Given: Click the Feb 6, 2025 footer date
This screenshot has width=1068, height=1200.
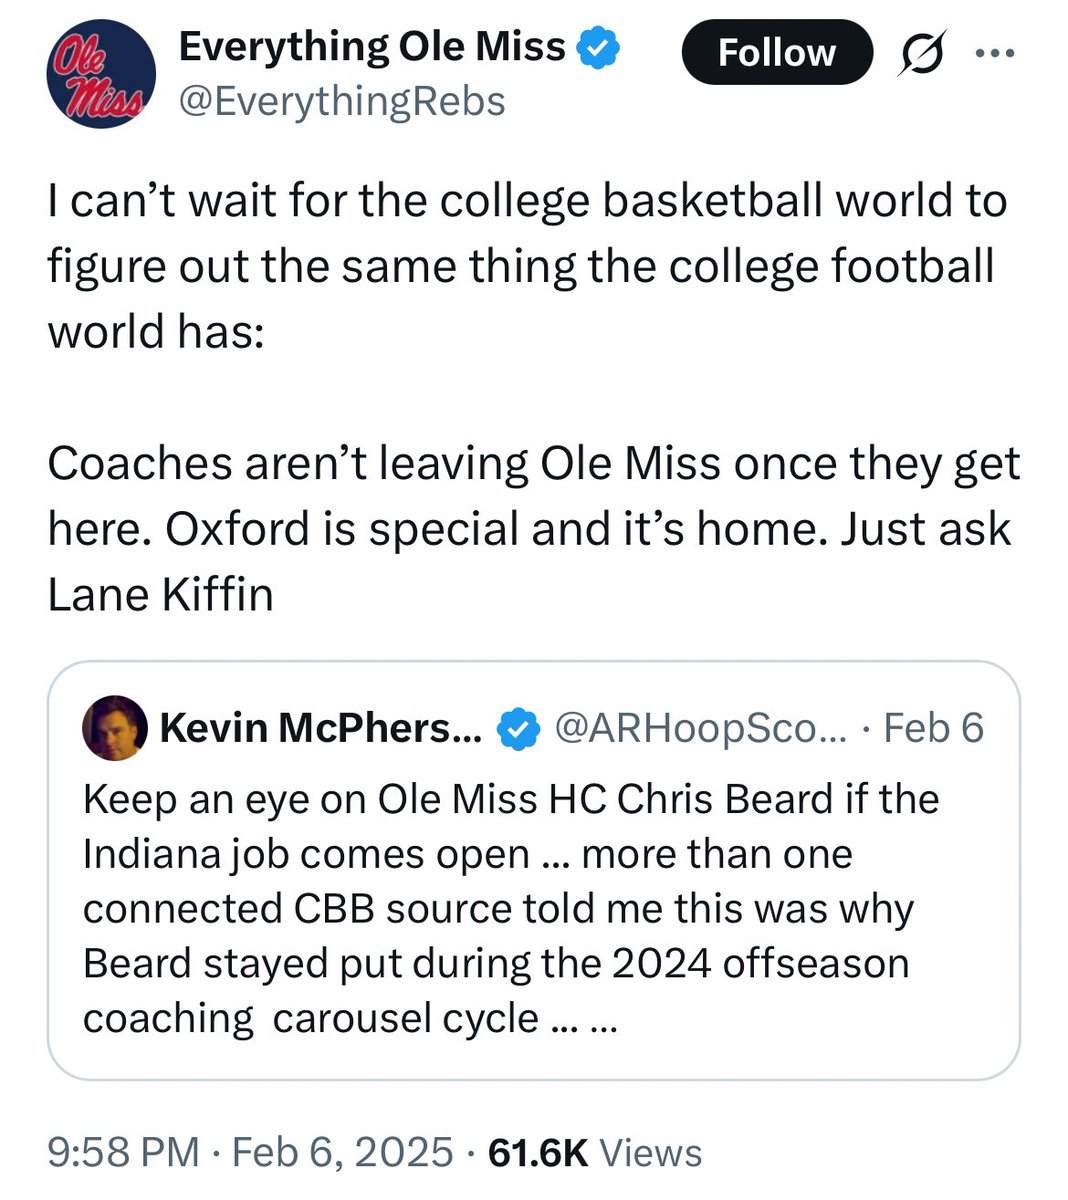Looking at the screenshot, I should click(342, 1152).
